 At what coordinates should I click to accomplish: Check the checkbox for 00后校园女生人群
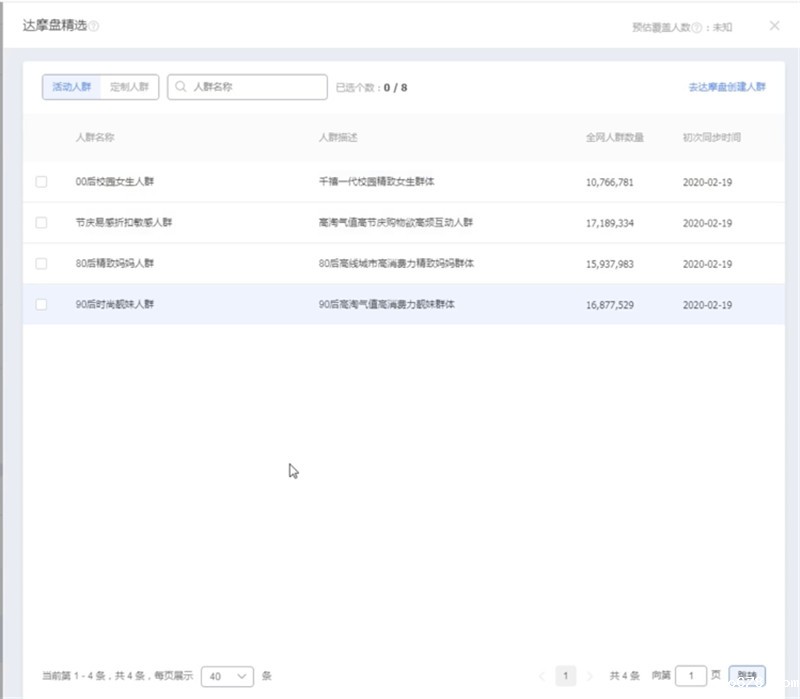[41, 180]
